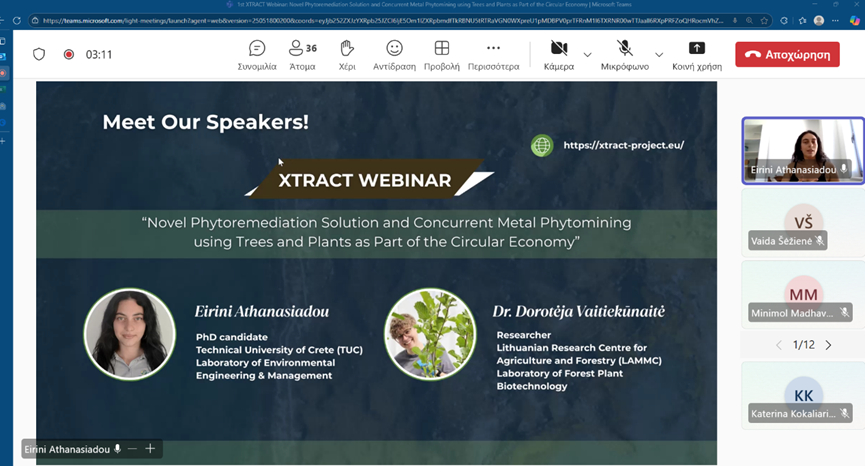Zoom out shared content with minus
The height and width of the screenshot is (466, 865).
click(132, 449)
